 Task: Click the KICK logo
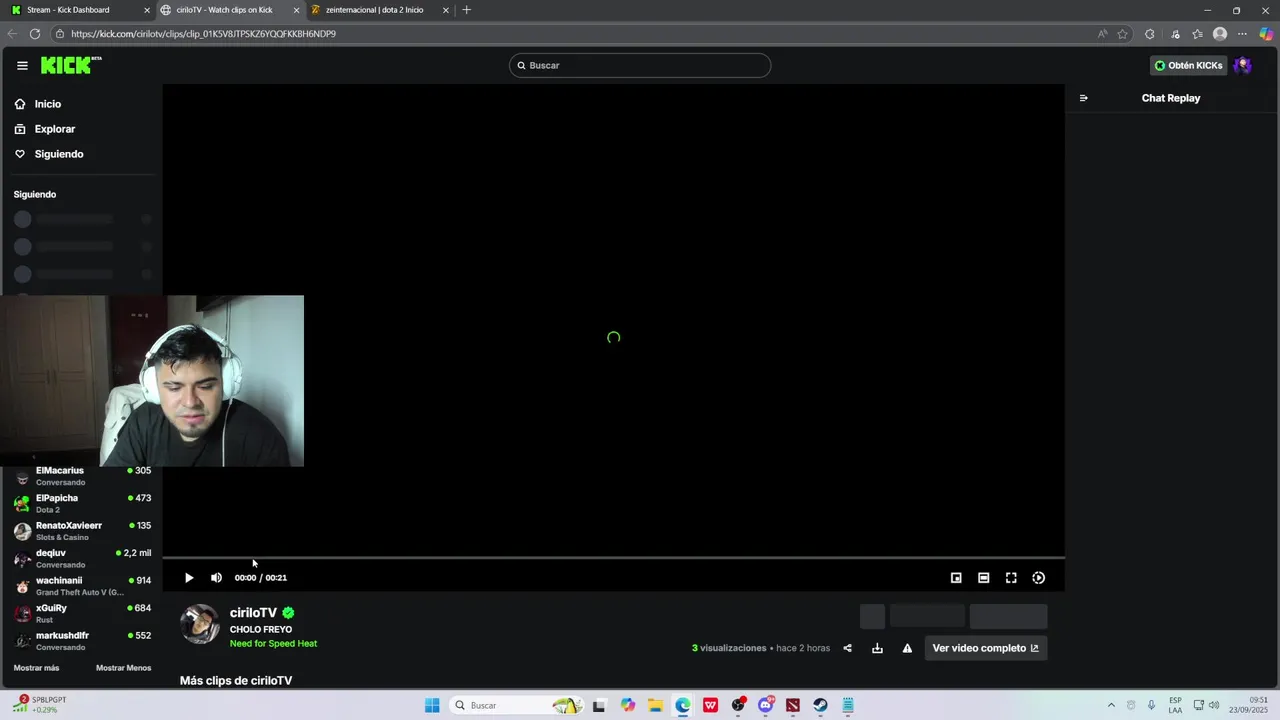(x=71, y=65)
